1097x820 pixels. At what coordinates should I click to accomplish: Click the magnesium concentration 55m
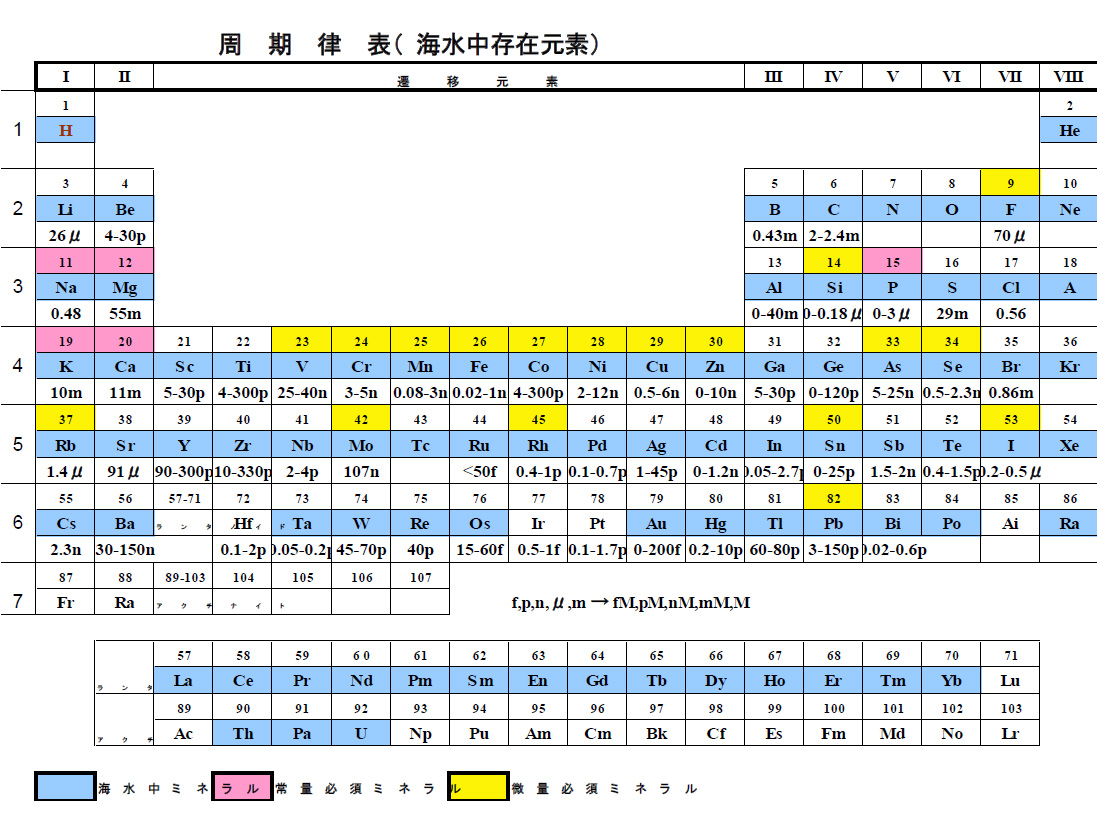pyautogui.click(x=125, y=314)
